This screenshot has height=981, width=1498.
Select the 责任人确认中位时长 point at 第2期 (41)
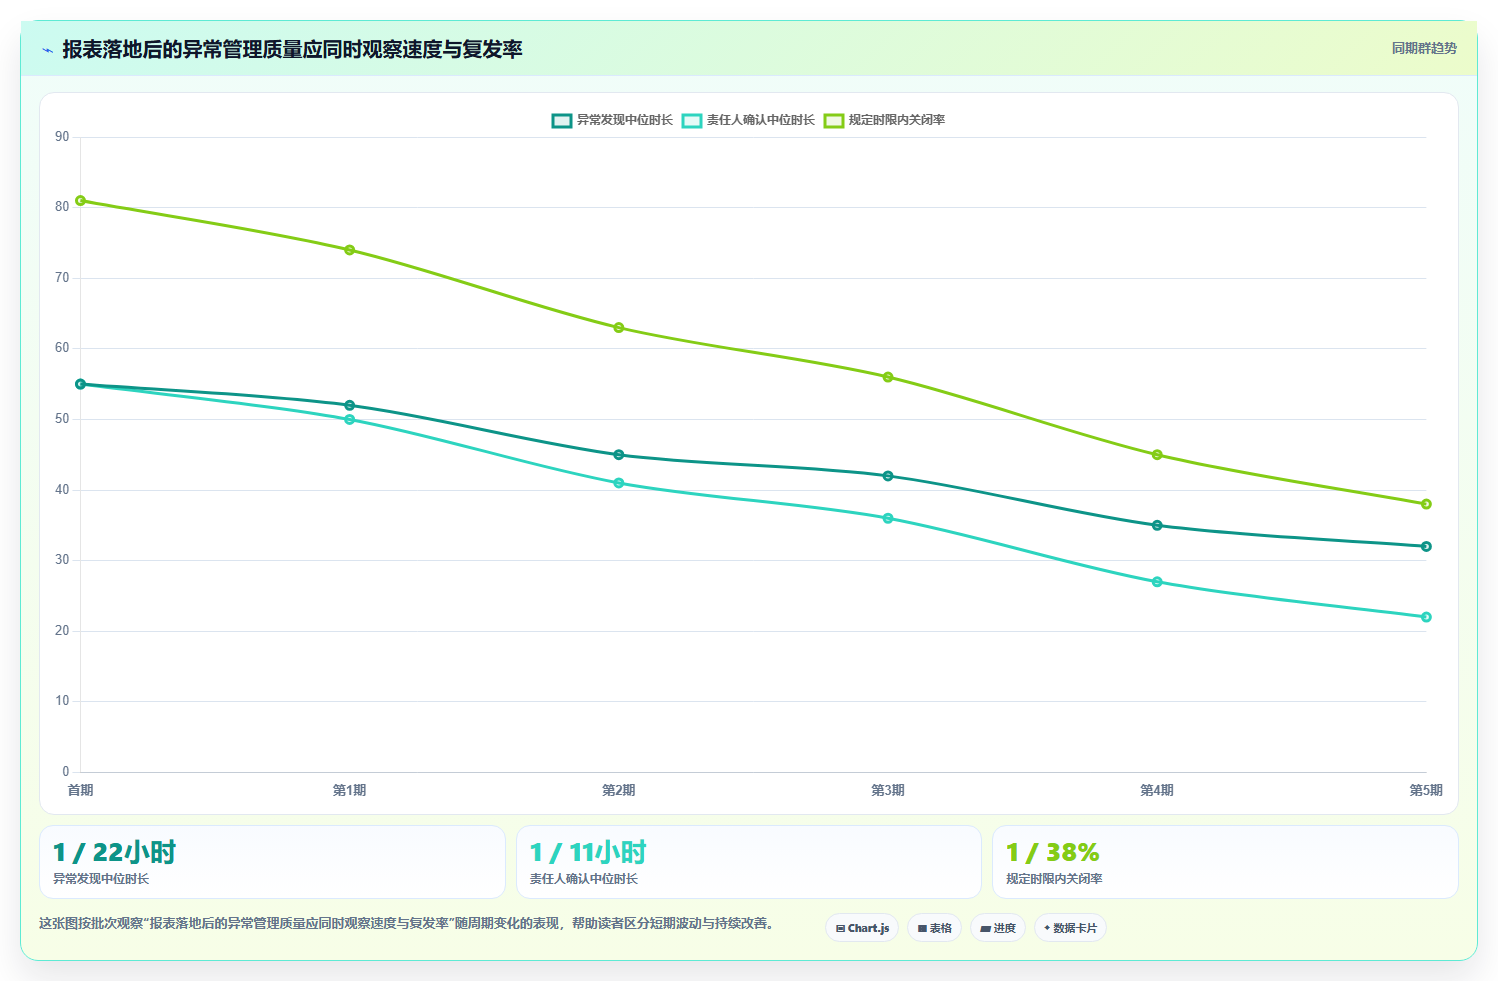pos(619,483)
